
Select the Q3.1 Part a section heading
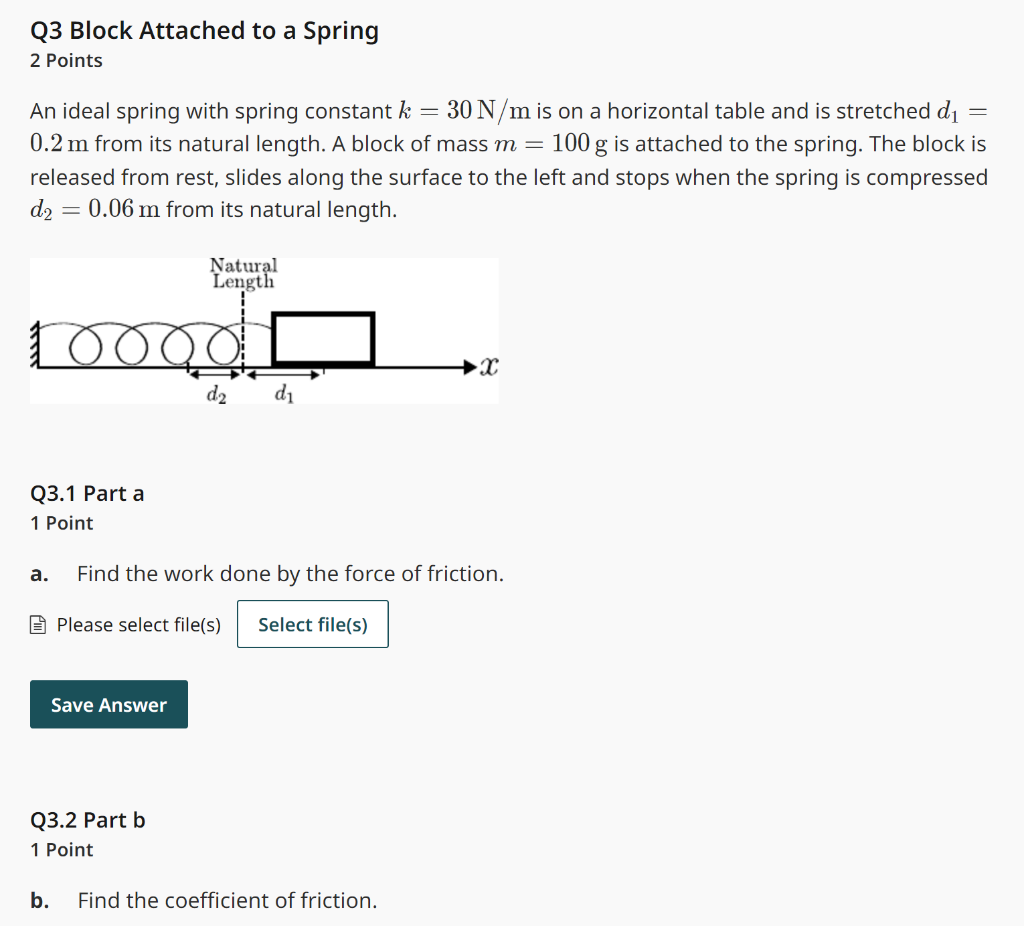point(86,493)
